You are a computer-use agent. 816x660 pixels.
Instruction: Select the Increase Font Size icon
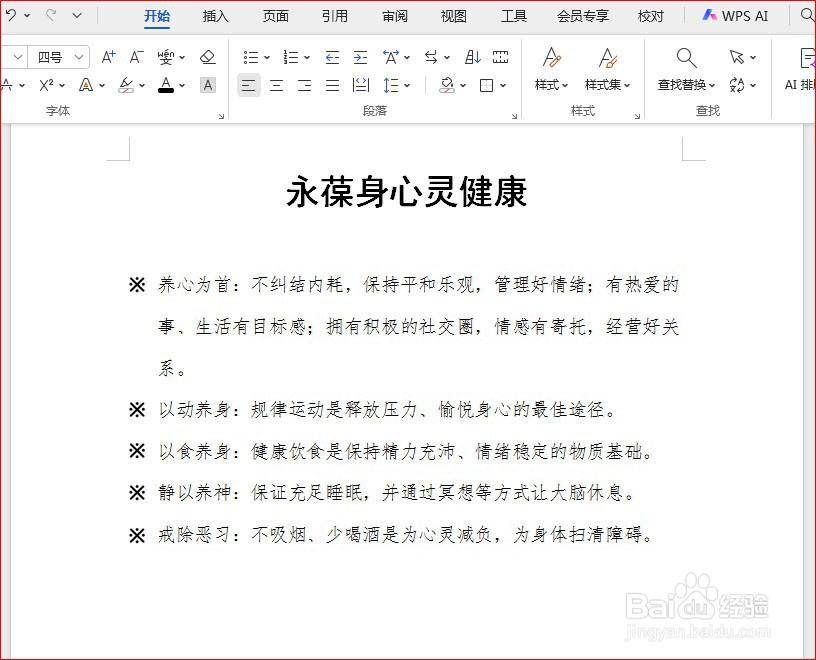pyautogui.click(x=107, y=57)
